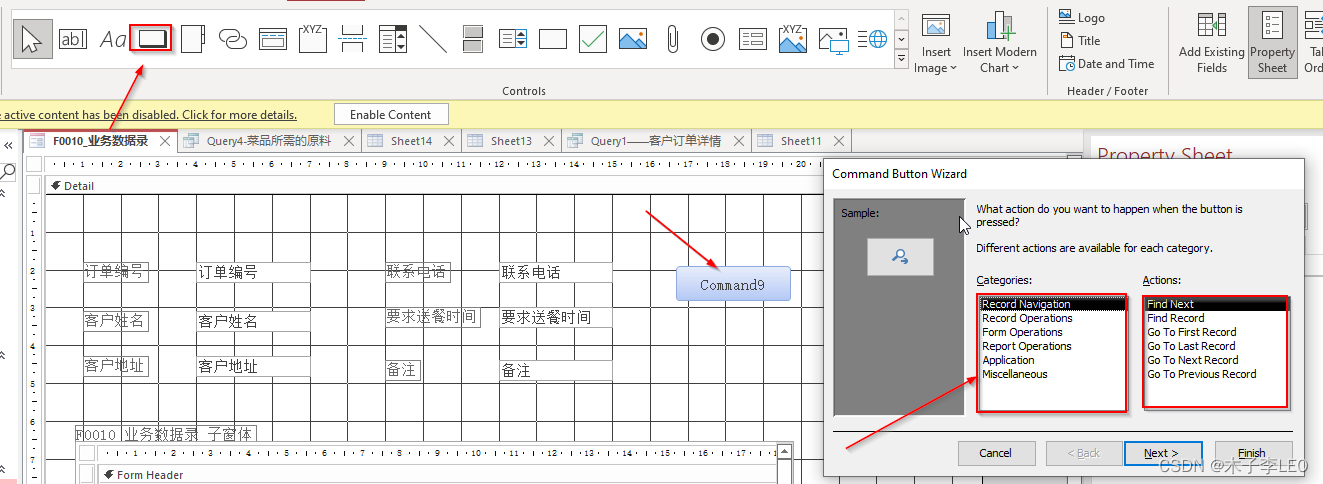Select the Hyperlink control tool
Screen dimensions: 1323x484
(x=232, y=39)
